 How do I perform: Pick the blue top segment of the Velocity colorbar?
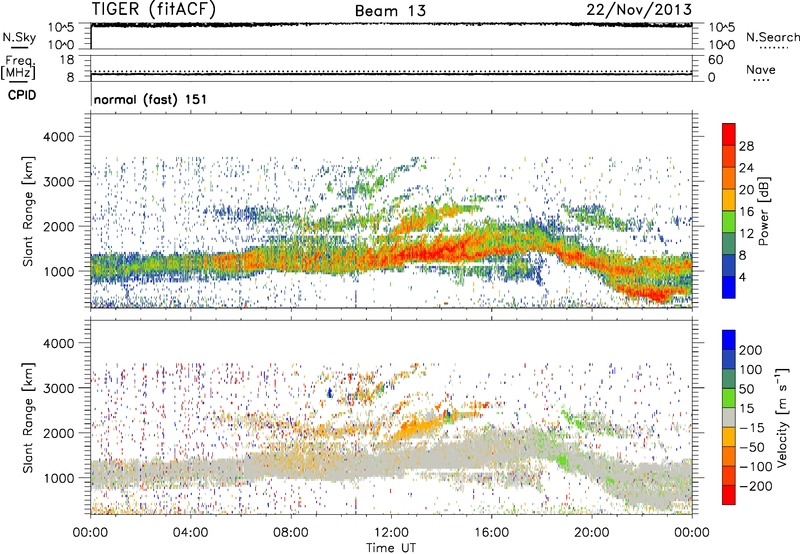[x=729, y=339]
